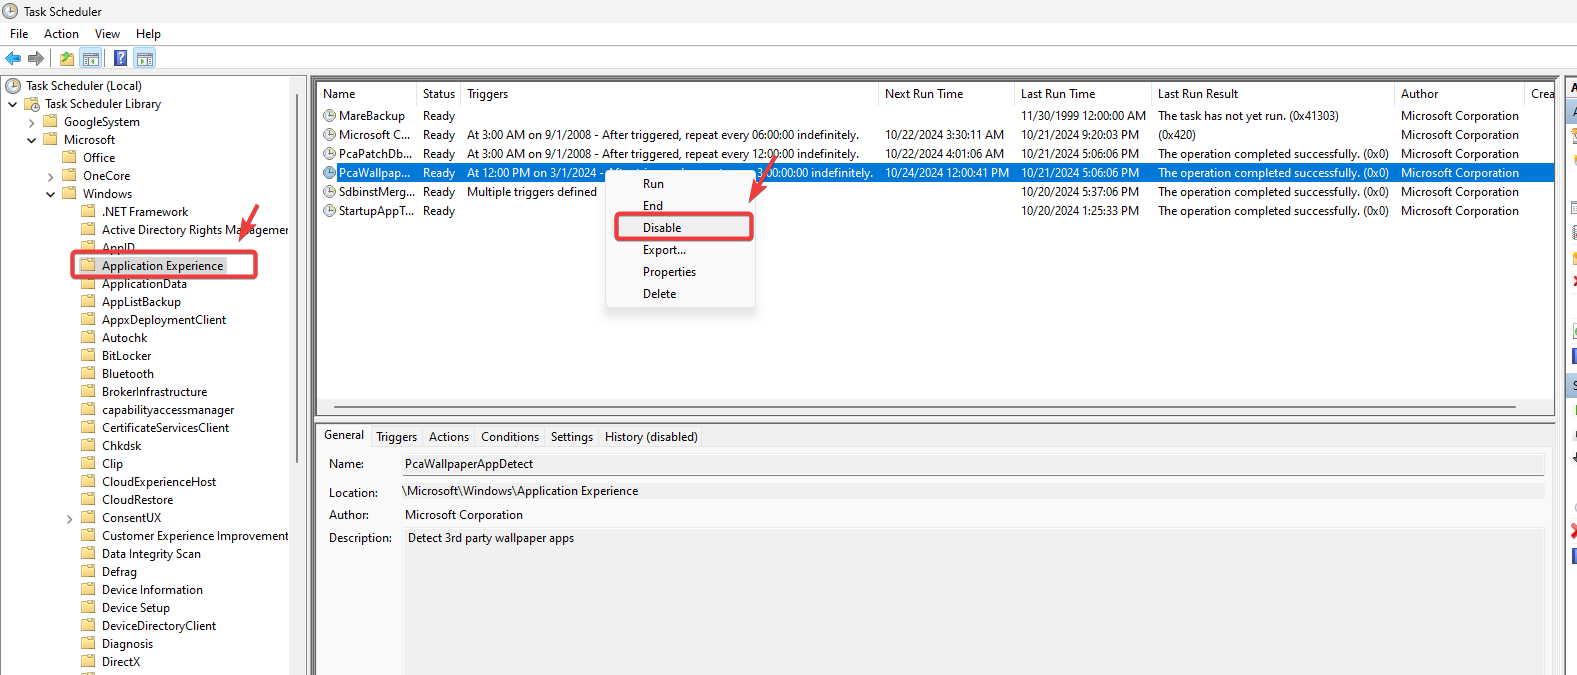The height and width of the screenshot is (675, 1577).
Task: Click the folder icon next to Defrag
Action: tap(88, 572)
